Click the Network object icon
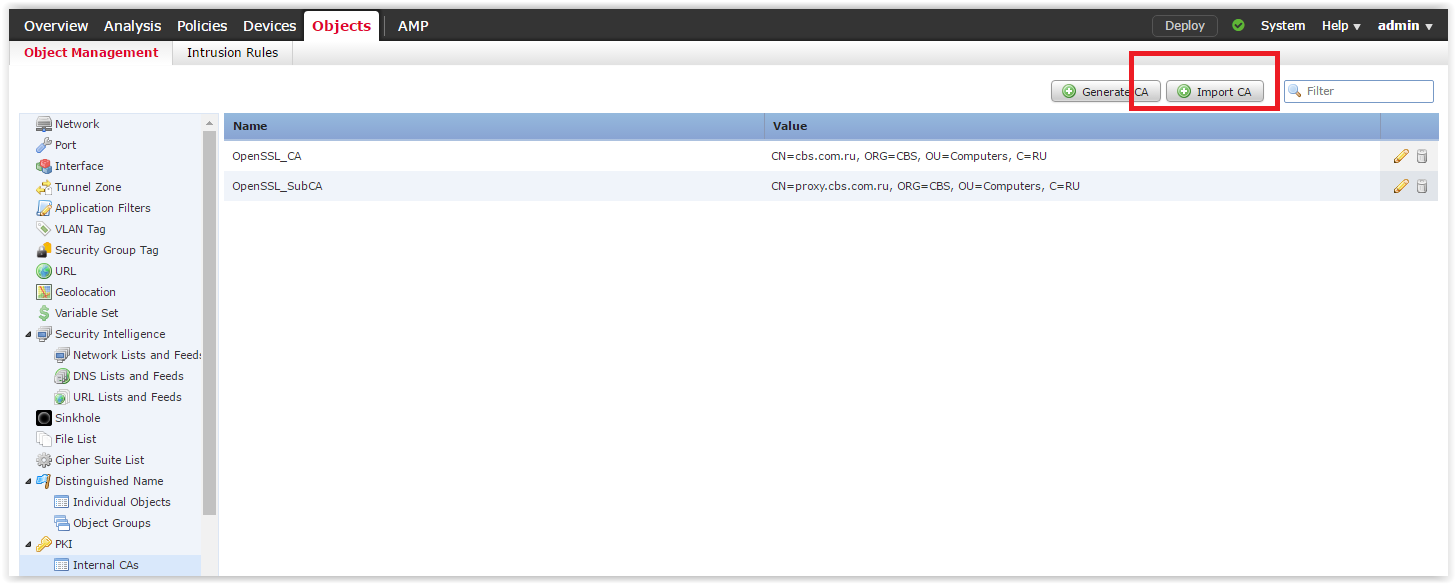 (x=44, y=124)
